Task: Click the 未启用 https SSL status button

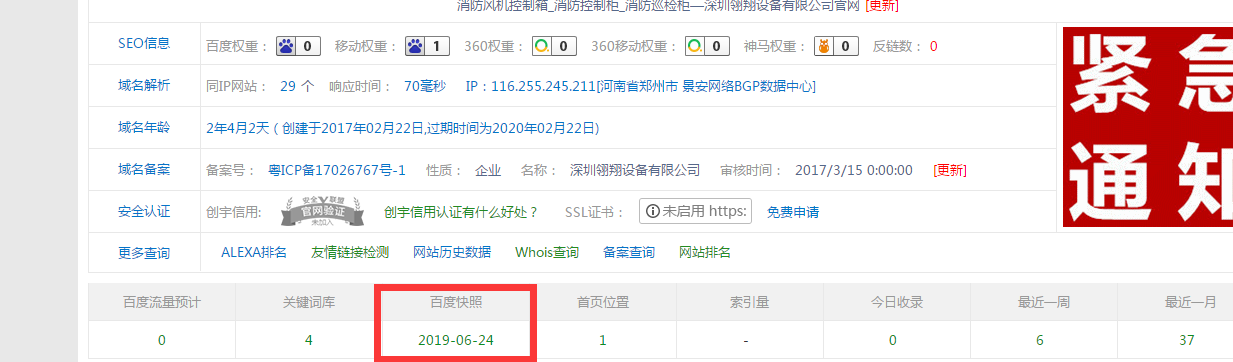Action: pos(695,212)
